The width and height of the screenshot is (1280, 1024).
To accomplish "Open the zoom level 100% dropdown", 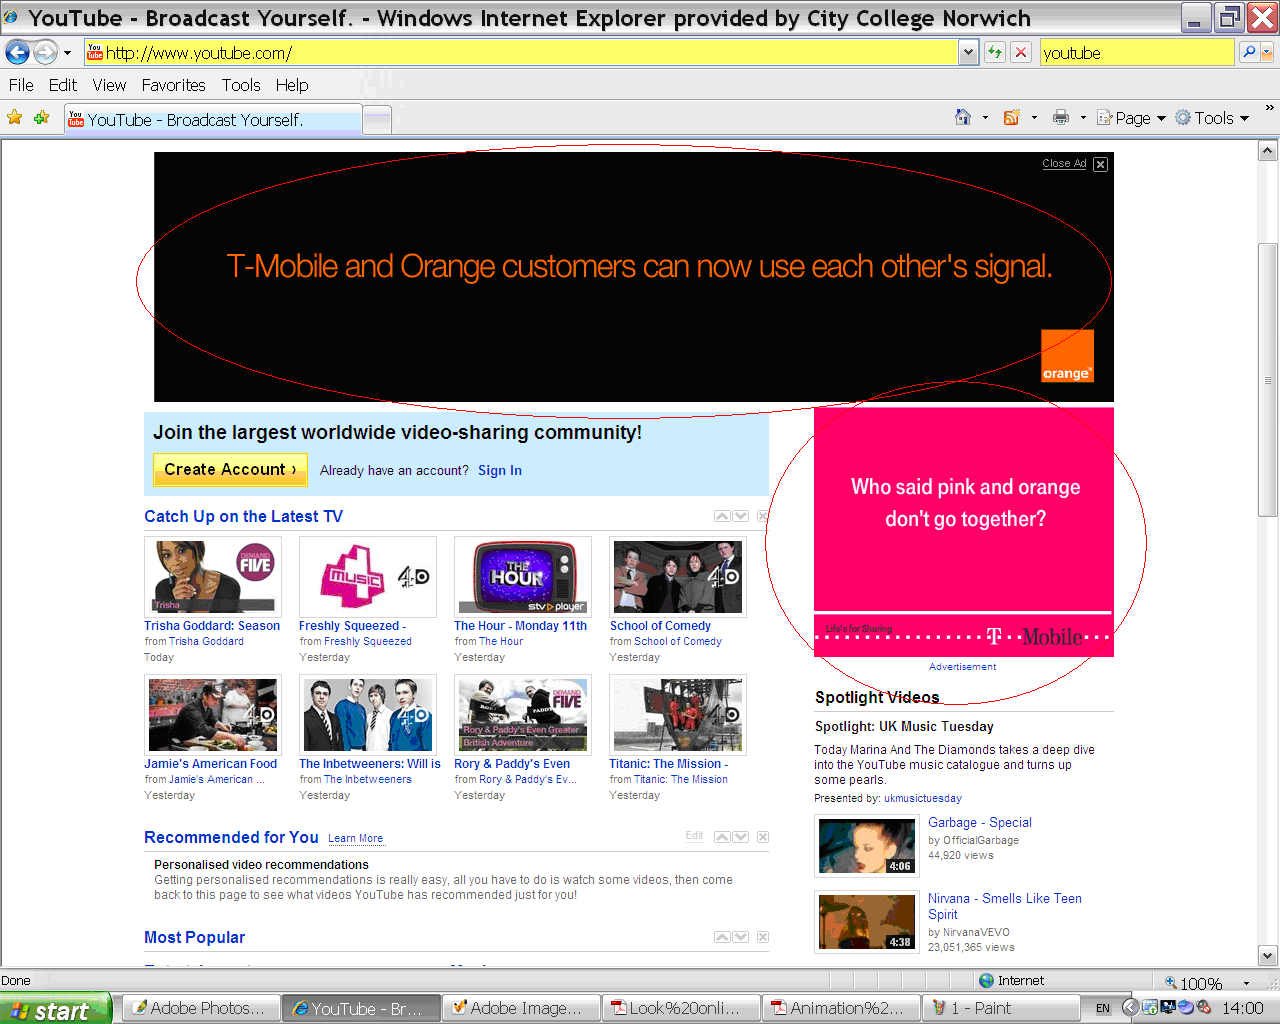I will [1246, 983].
